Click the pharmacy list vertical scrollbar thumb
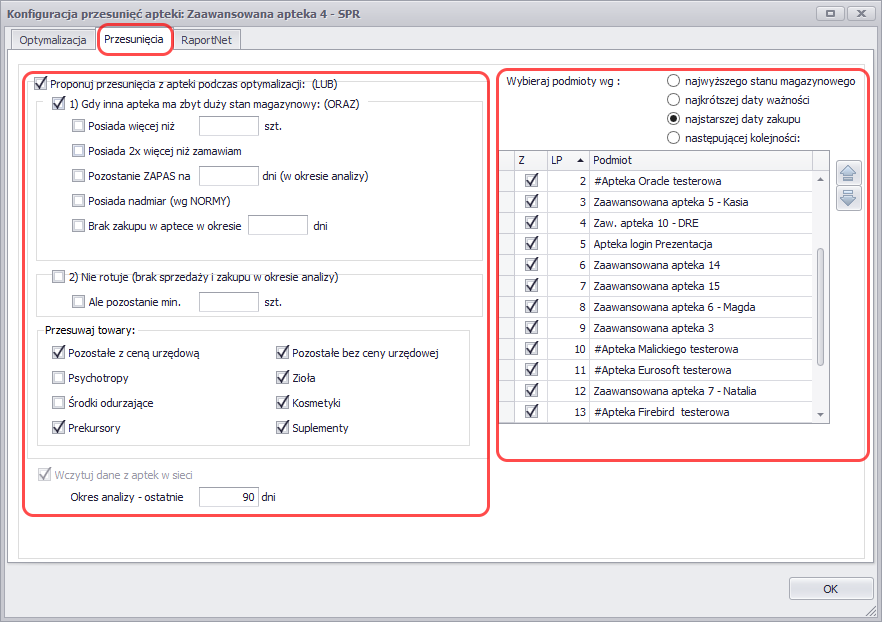 (x=821, y=305)
